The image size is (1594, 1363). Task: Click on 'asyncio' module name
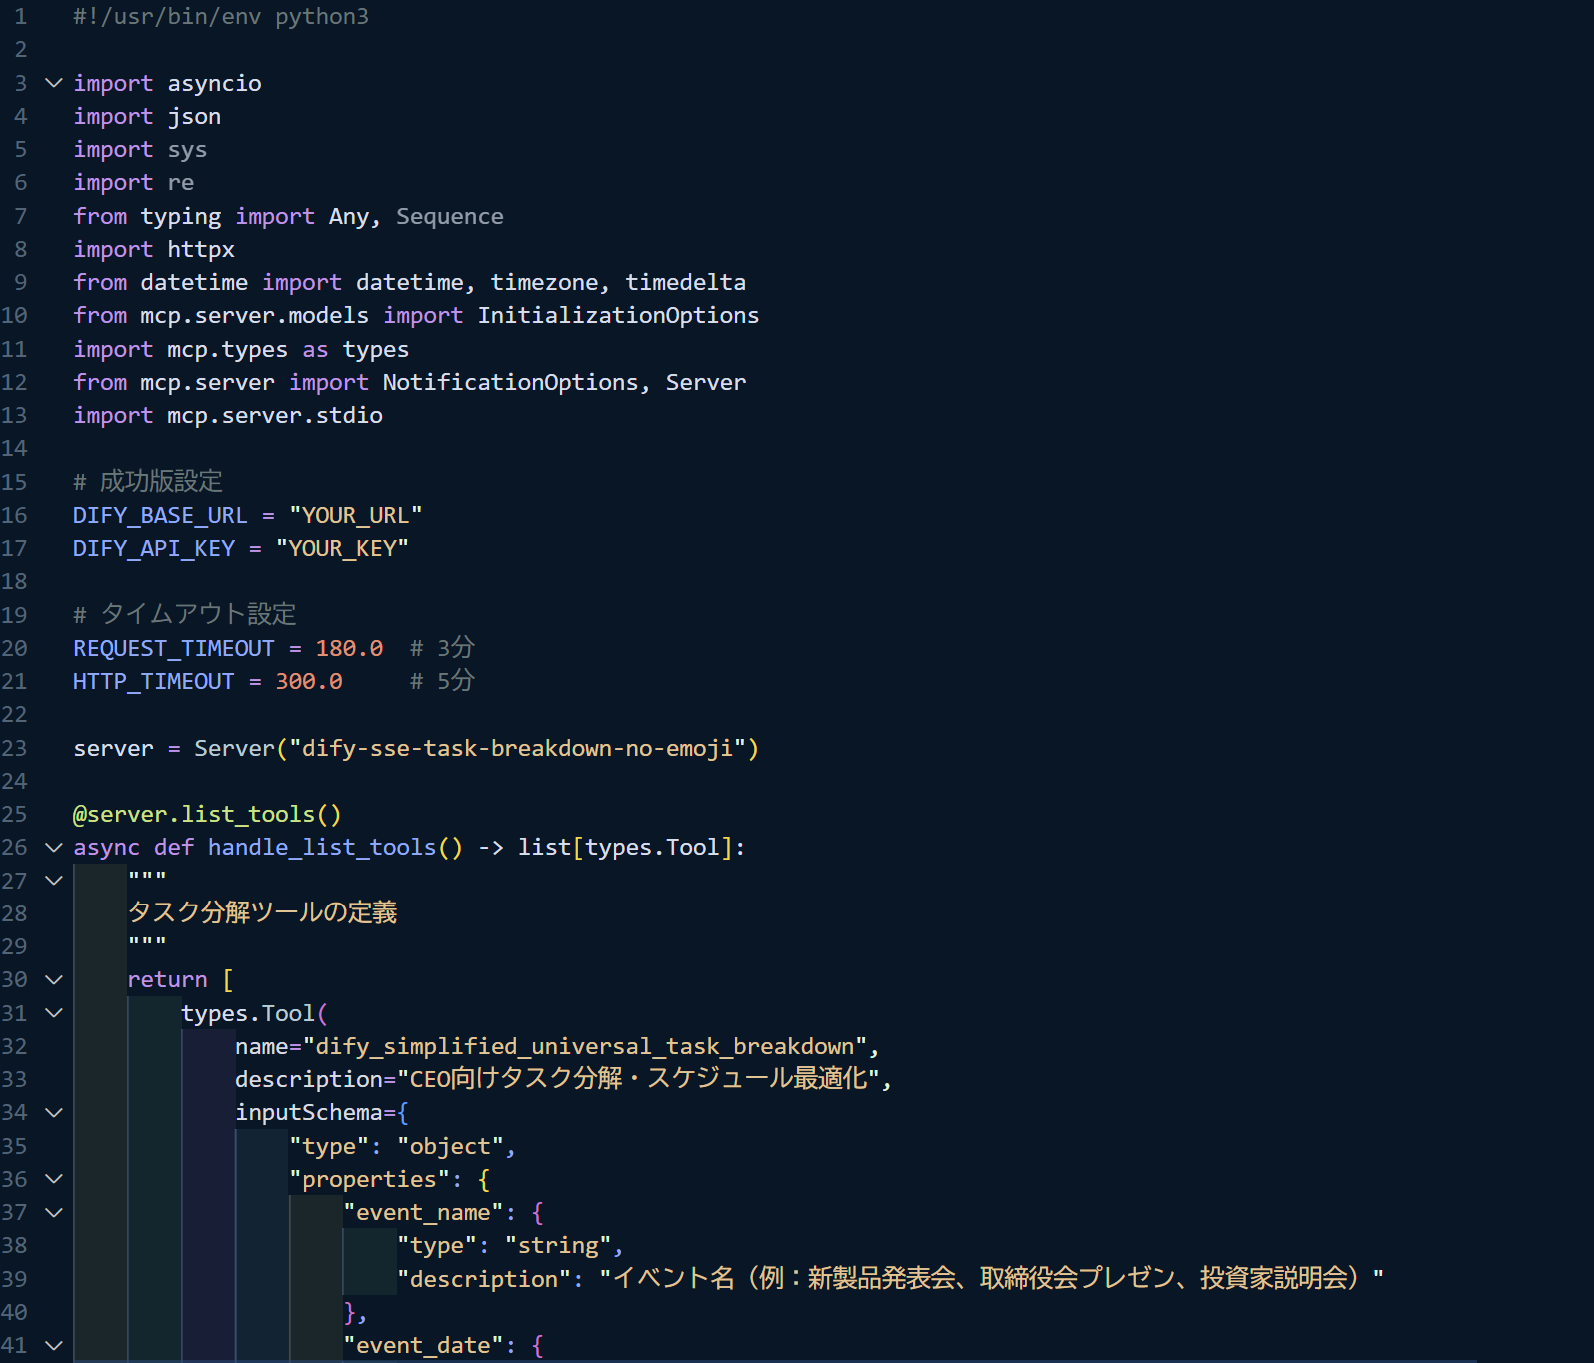tap(214, 83)
